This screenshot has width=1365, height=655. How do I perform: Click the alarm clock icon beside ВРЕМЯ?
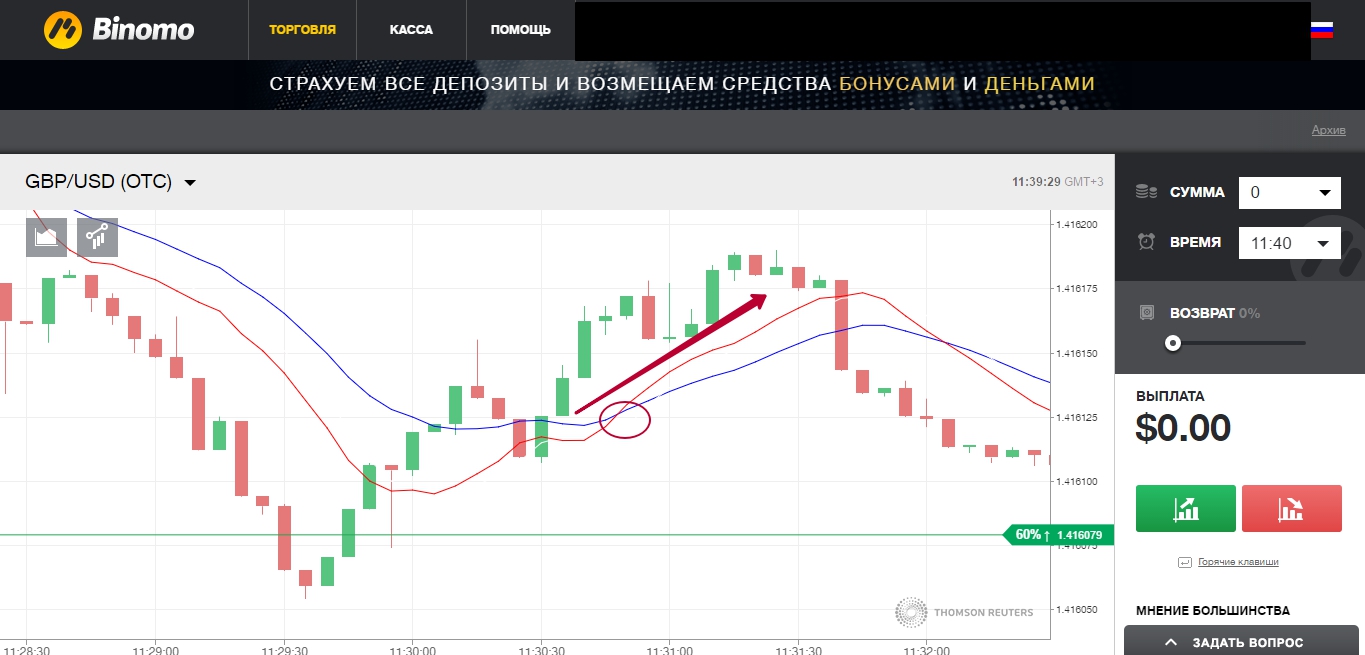(1147, 242)
